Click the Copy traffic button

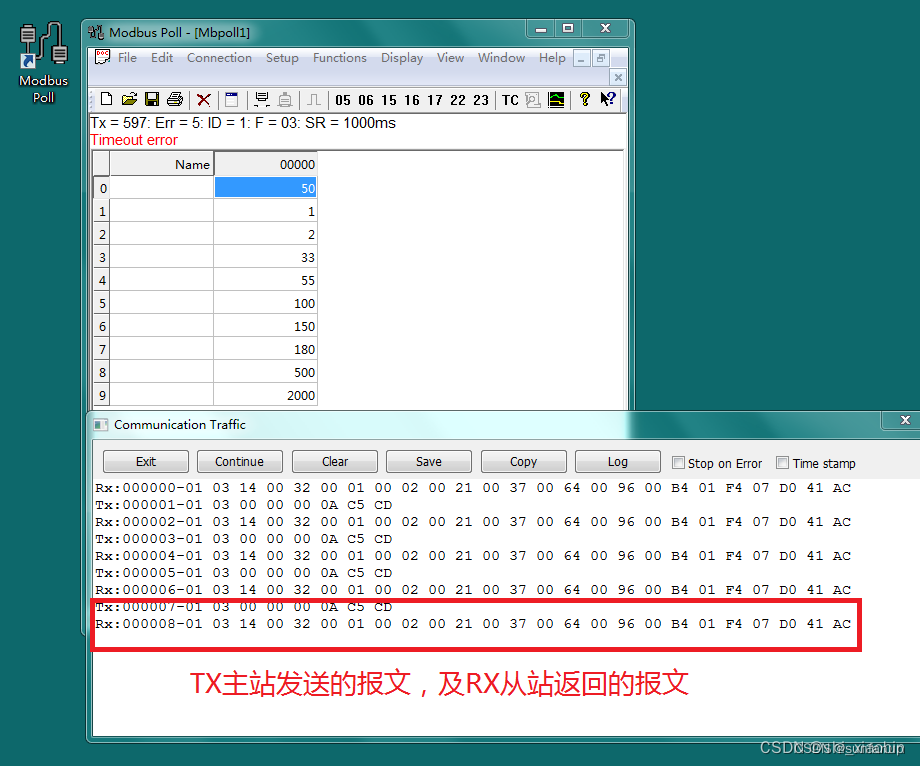click(x=523, y=462)
